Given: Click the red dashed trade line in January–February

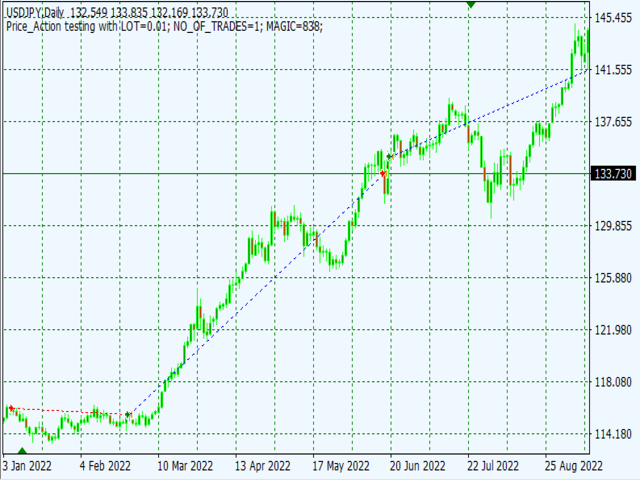Looking at the screenshot, I should 69,411.
